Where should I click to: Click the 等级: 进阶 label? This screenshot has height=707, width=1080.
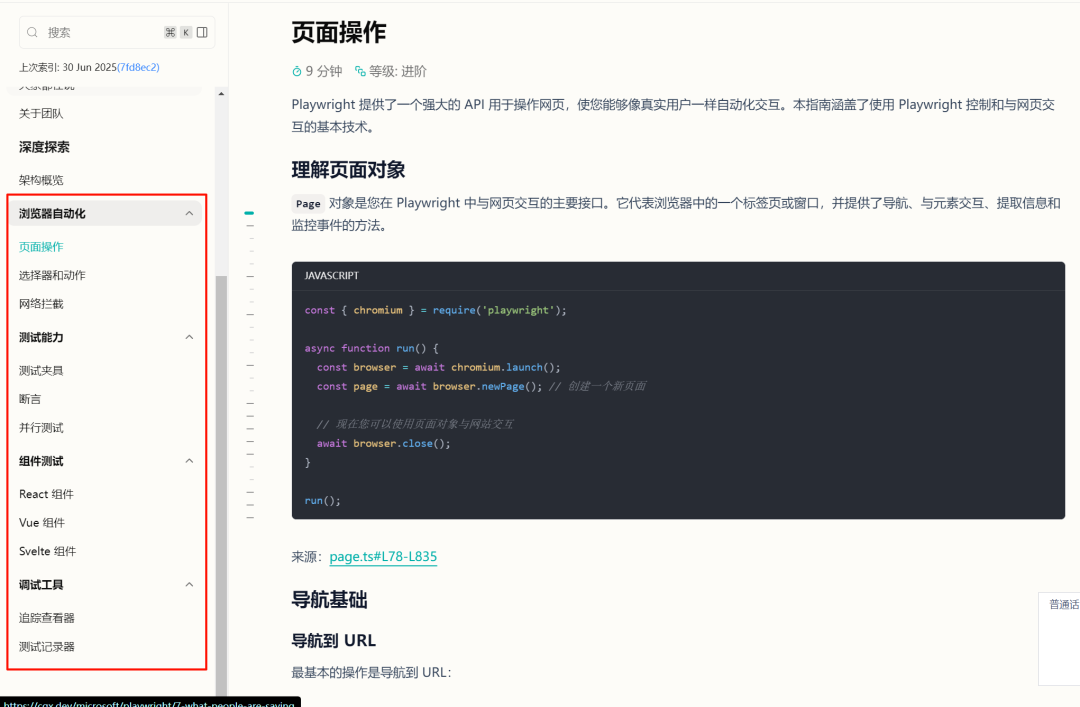397,71
